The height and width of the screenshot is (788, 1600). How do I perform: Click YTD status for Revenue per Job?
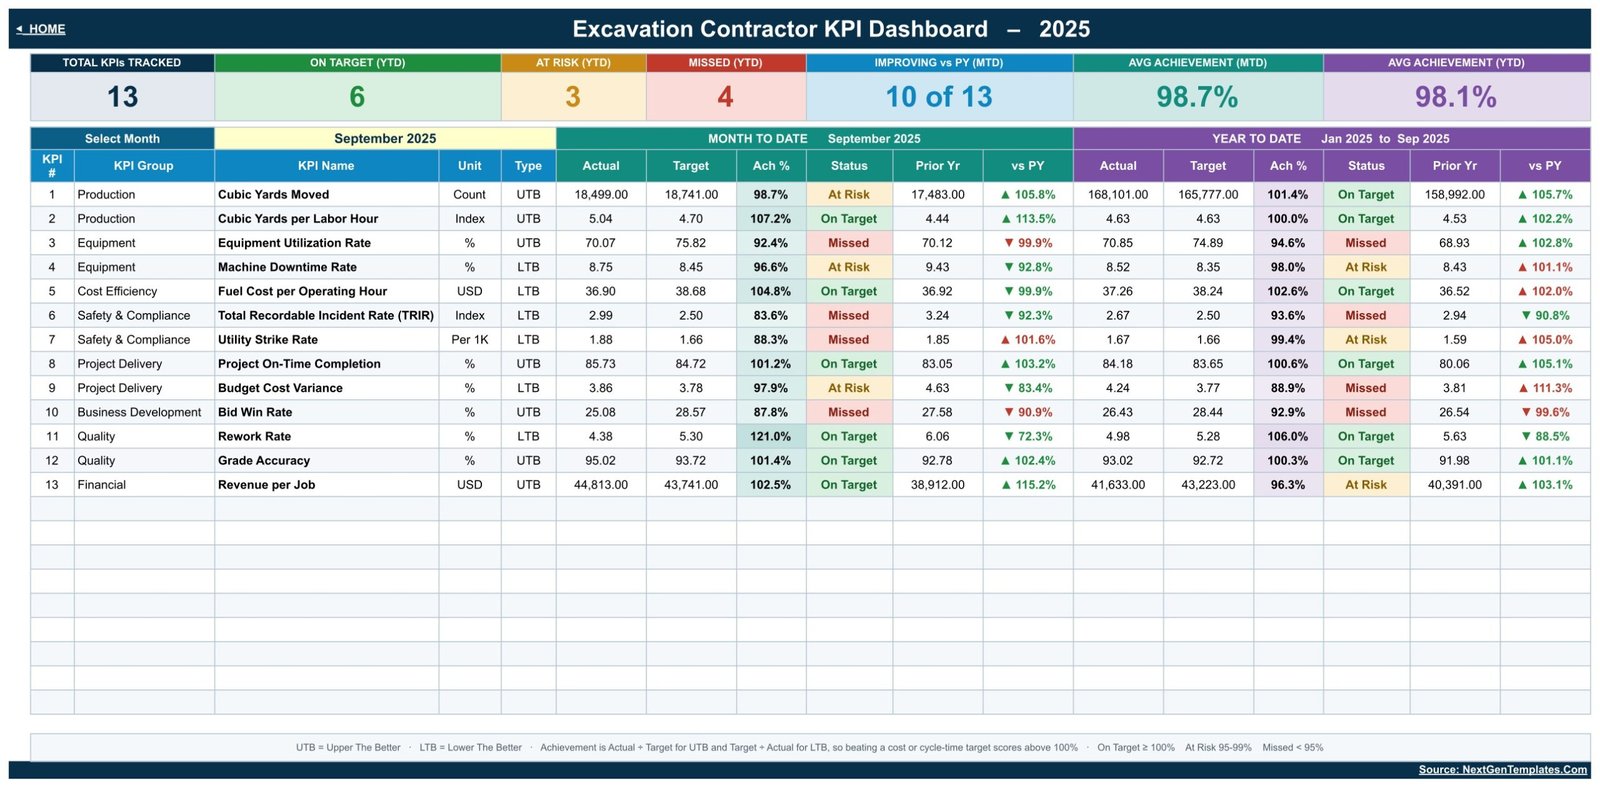[1366, 485]
